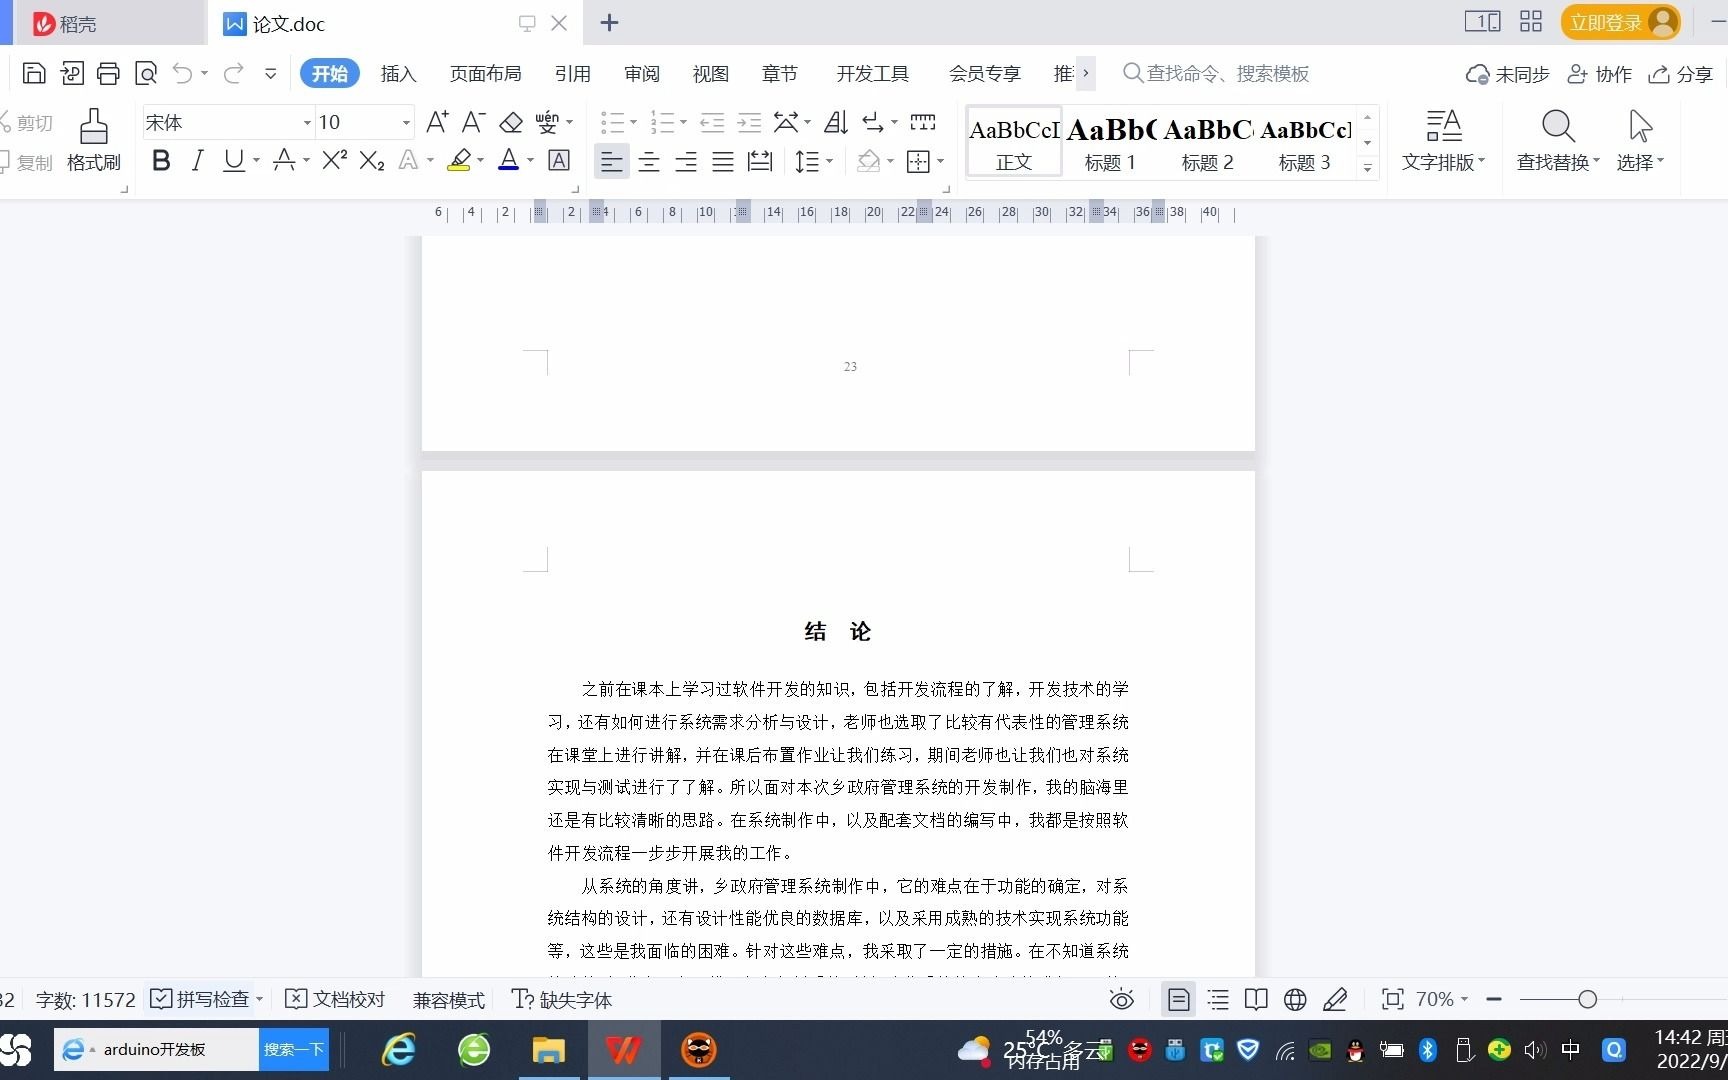Open Print Preview icon
1728x1080 pixels.
[x=146, y=73]
